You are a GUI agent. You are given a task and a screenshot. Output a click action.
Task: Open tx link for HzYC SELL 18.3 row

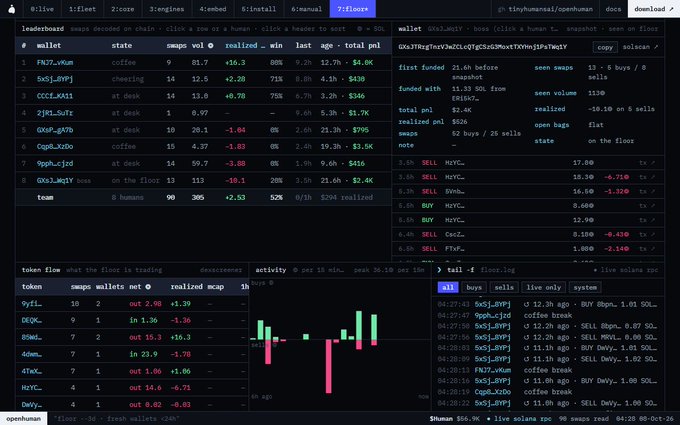click(x=647, y=177)
